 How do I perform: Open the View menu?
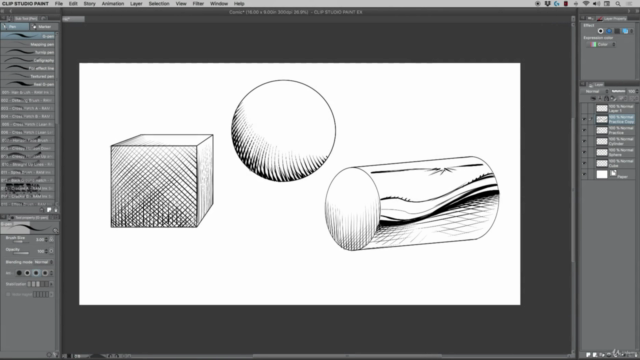coord(181,4)
